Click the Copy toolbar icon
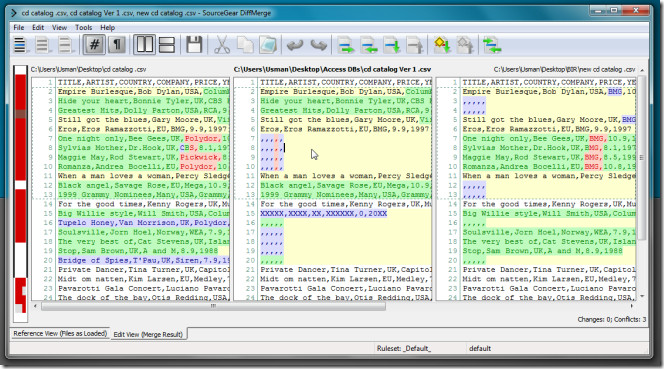 [x=245, y=45]
